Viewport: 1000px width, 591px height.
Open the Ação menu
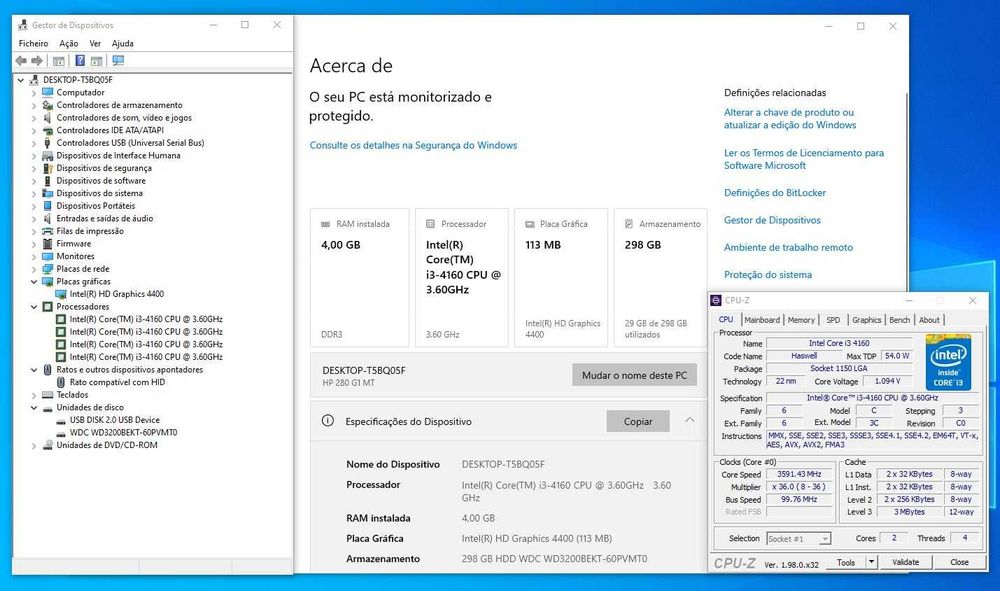coord(68,43)
